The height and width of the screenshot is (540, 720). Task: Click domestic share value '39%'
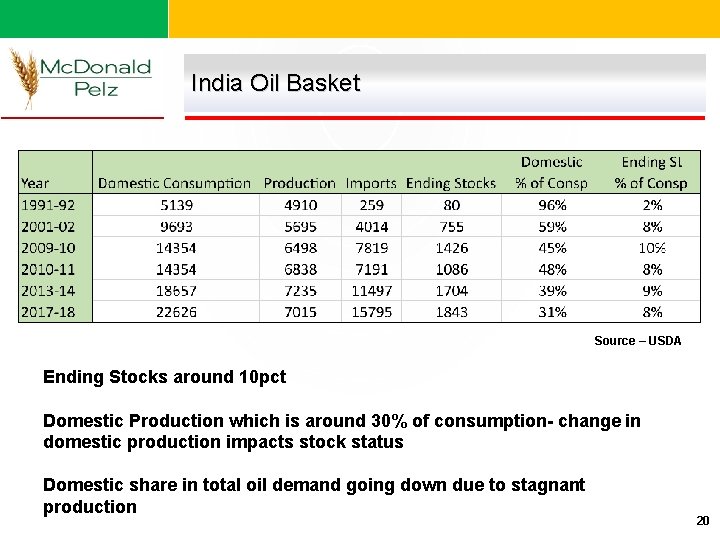click(552, 291)
